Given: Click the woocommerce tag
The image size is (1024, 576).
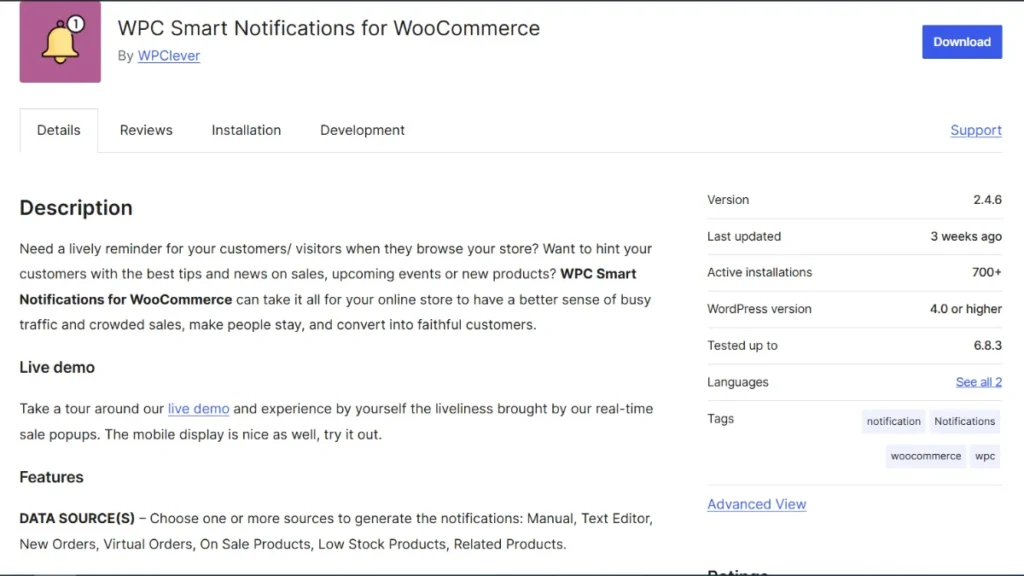Looking at the screenshot, I should click(x=925, y=456).
